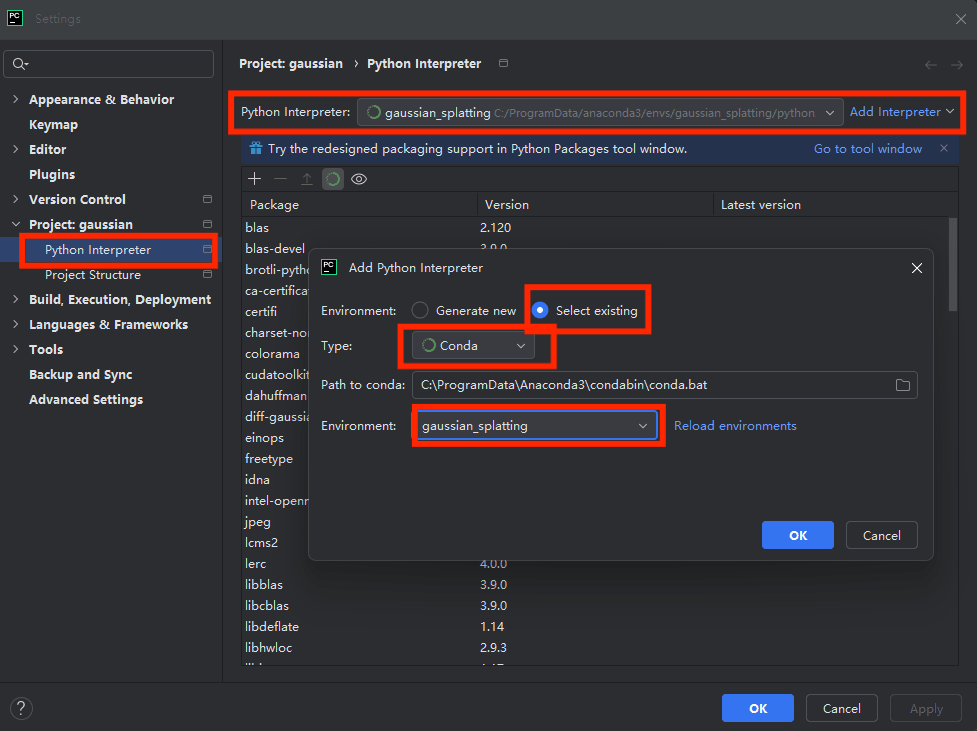Open the Plugins settings page
Image resolution: width=977 pixels, height=731 pixels.
pos(52,174)
